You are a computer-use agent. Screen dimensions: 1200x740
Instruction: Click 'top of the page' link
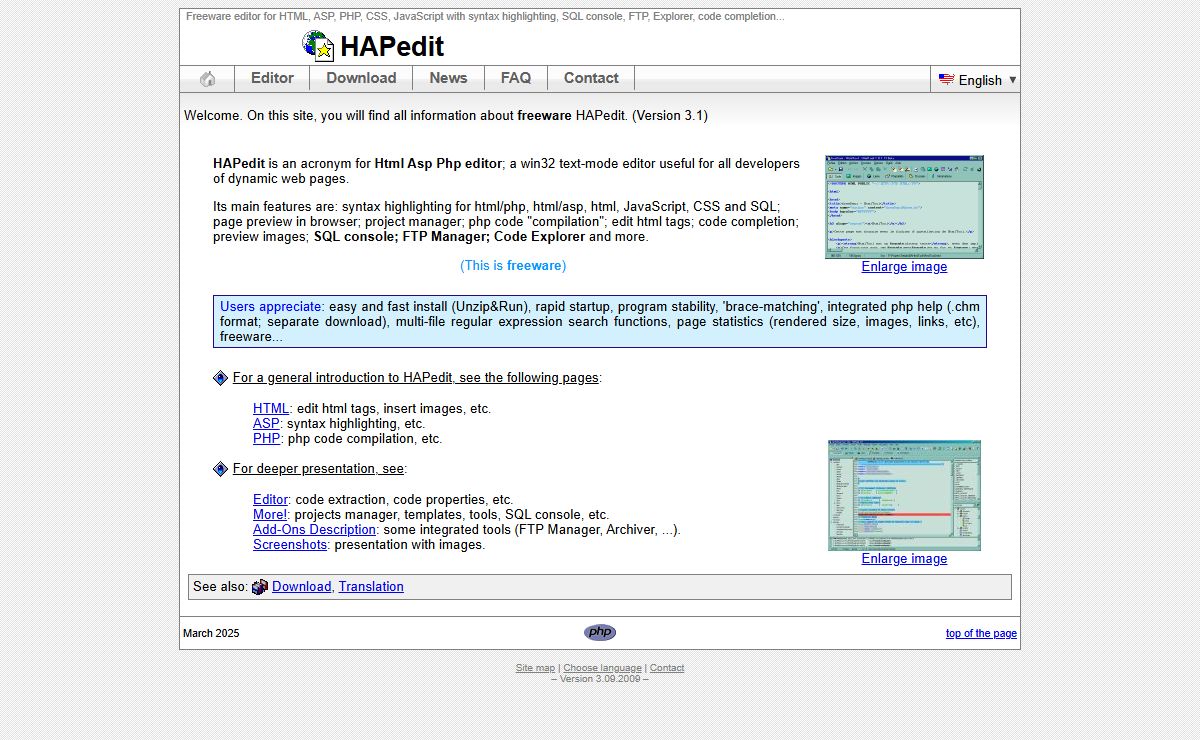click(981, 633)
